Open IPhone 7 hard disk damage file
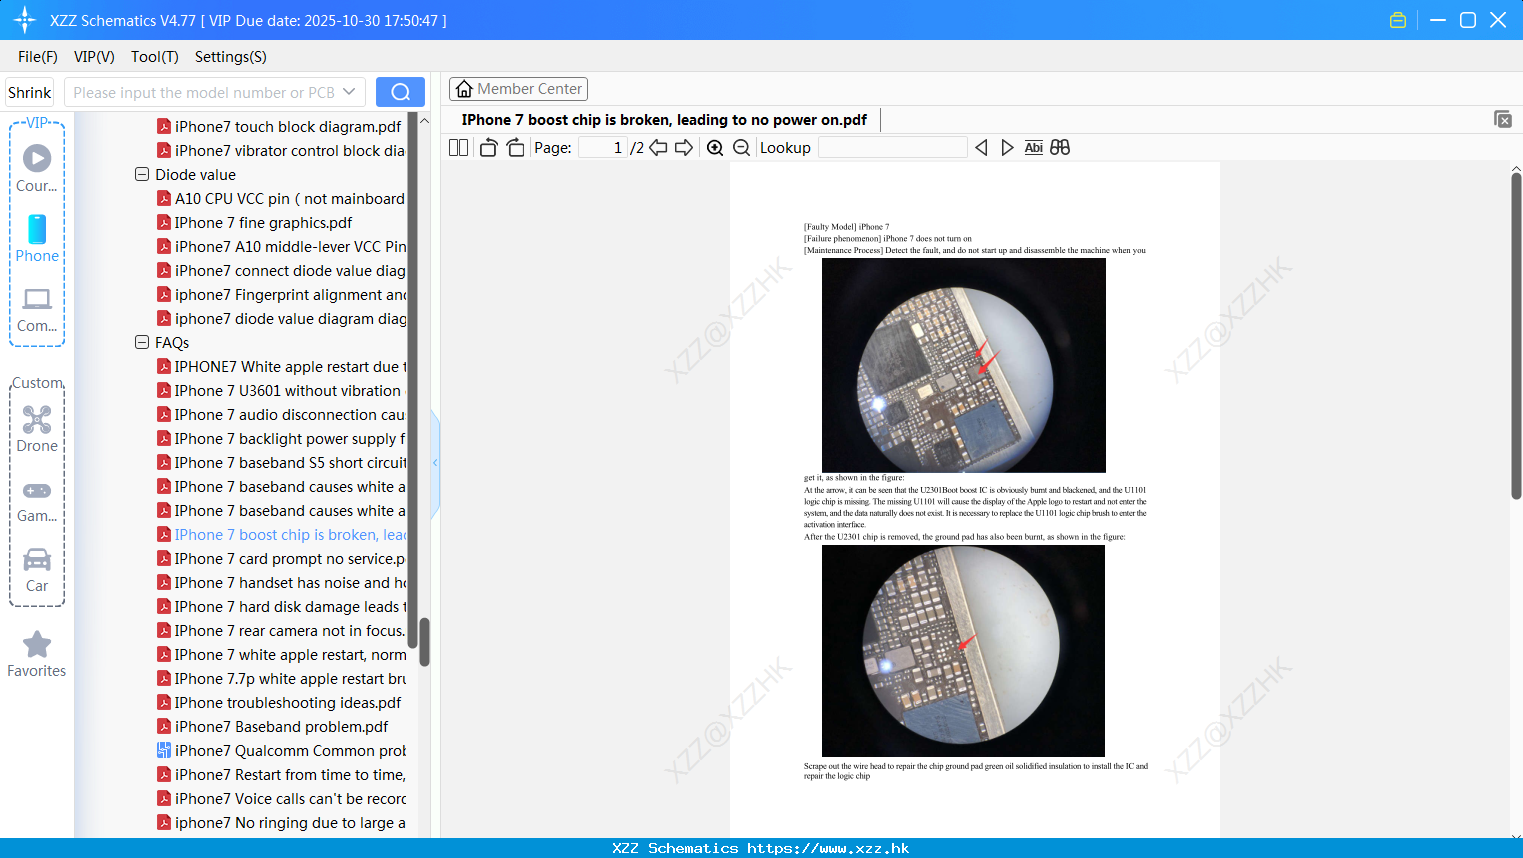 coord(281,606)
